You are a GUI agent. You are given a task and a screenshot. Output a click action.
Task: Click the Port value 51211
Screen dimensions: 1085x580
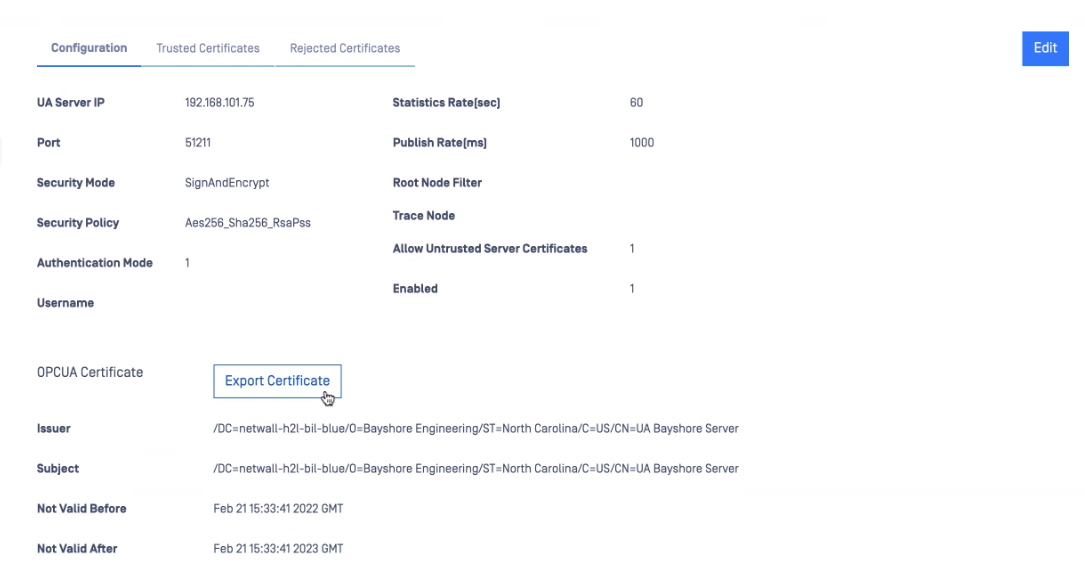point(197,143)
